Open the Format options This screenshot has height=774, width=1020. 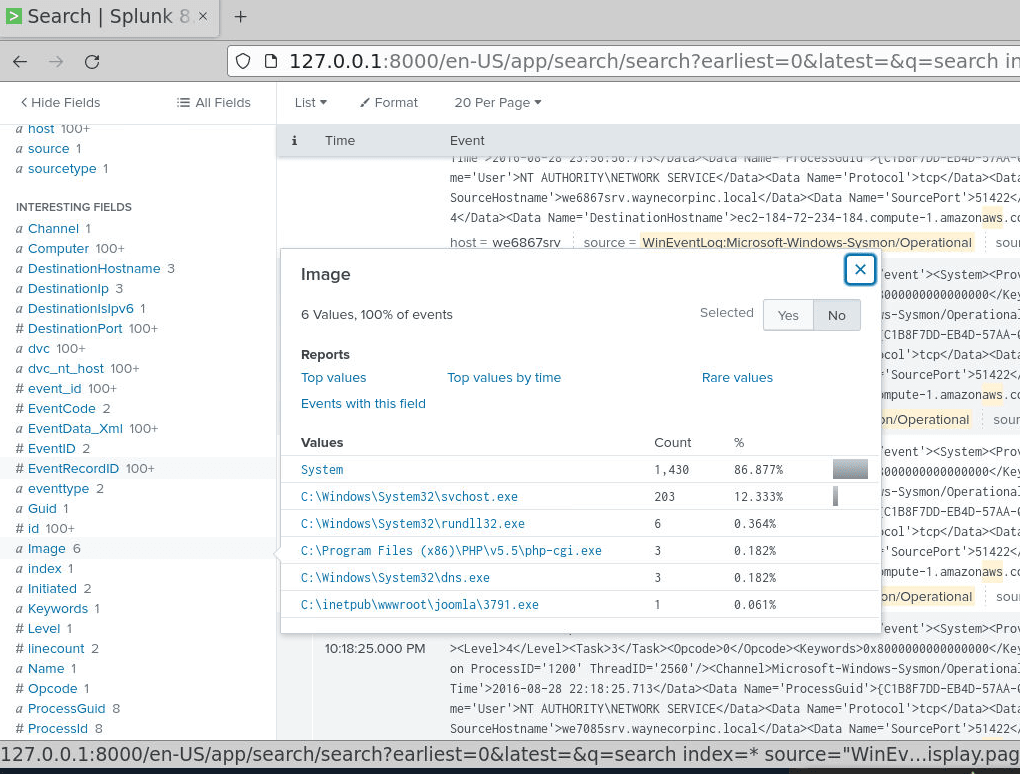[389, 103]
